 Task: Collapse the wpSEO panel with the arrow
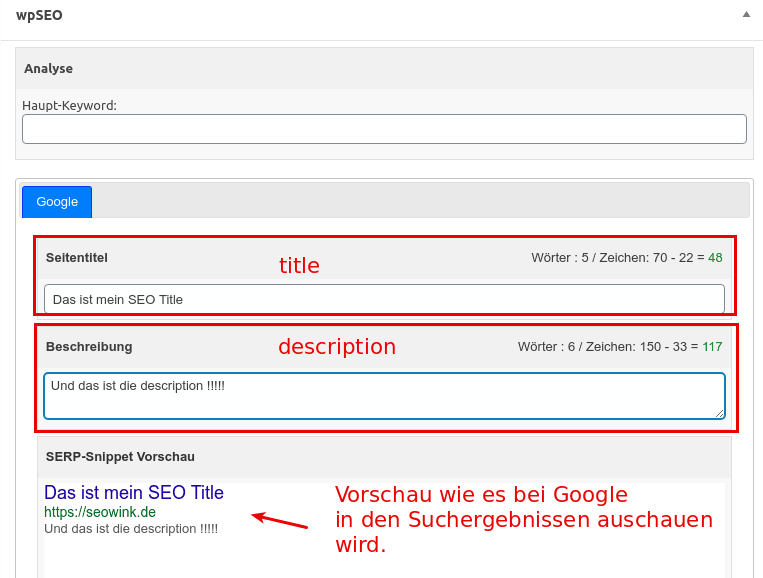tap(746, 15)
